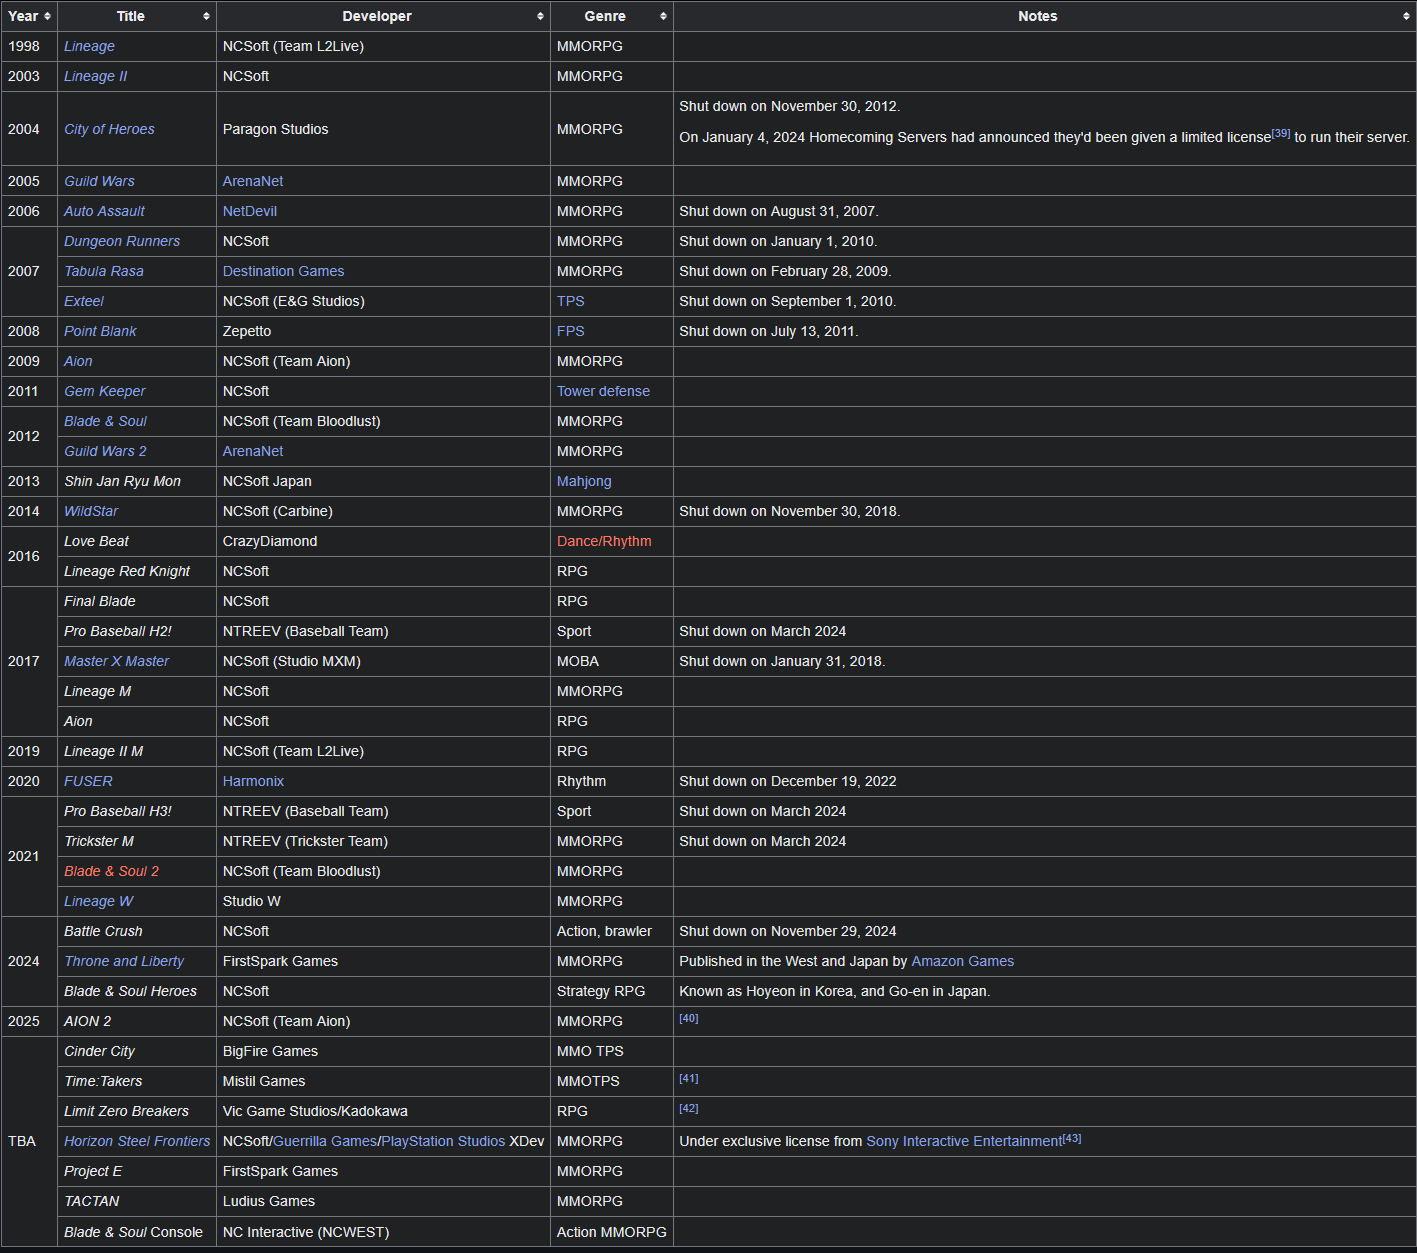Follow the Destination Games link
Image resolution: width=1417 pixels, height=1253 pixels.
click(x=283, y=271)
